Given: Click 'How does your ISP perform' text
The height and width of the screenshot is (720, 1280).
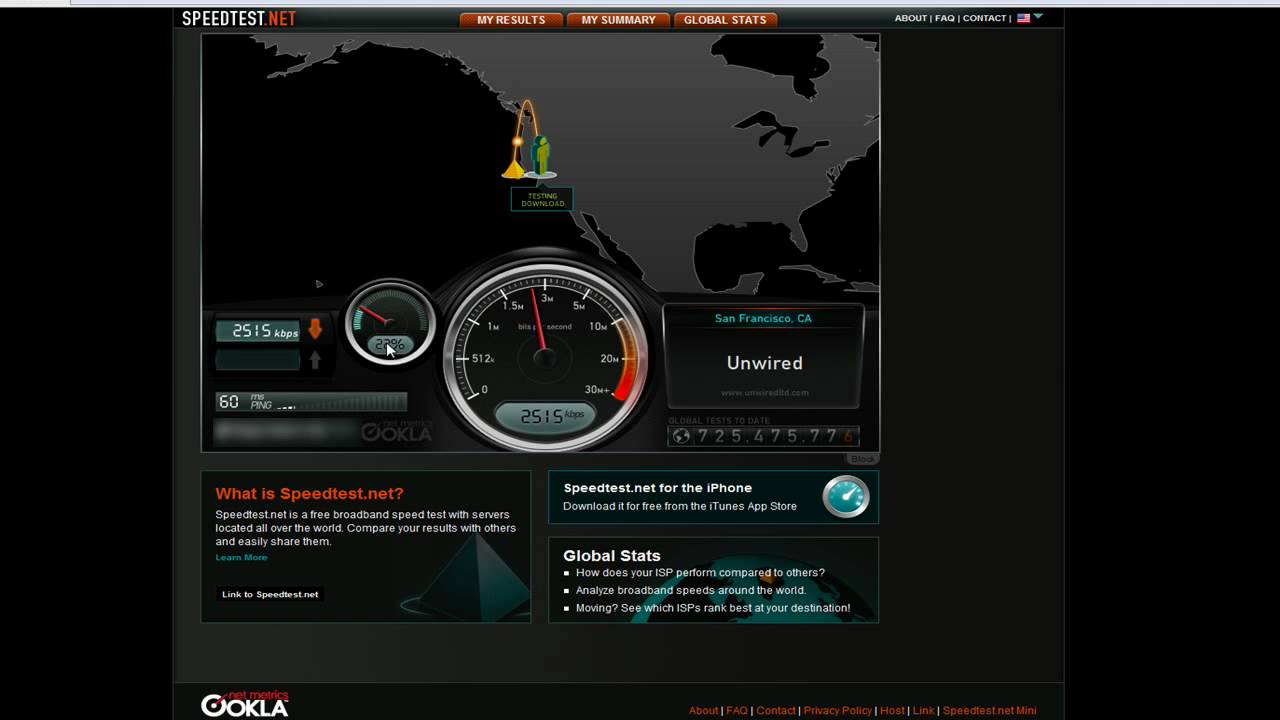Looking at the screenshot, I should pyautogui.click(x=700, y=573).
